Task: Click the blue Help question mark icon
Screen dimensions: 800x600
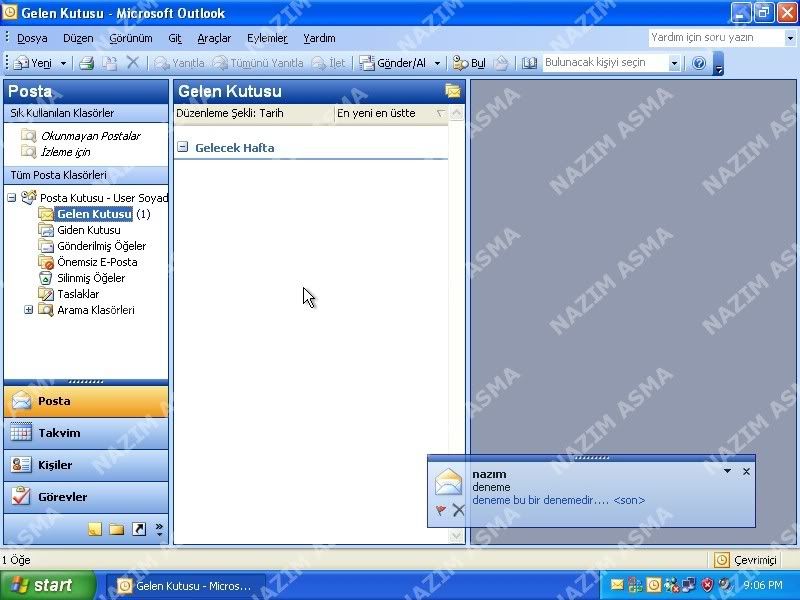Action: click(x=699, y=63)
